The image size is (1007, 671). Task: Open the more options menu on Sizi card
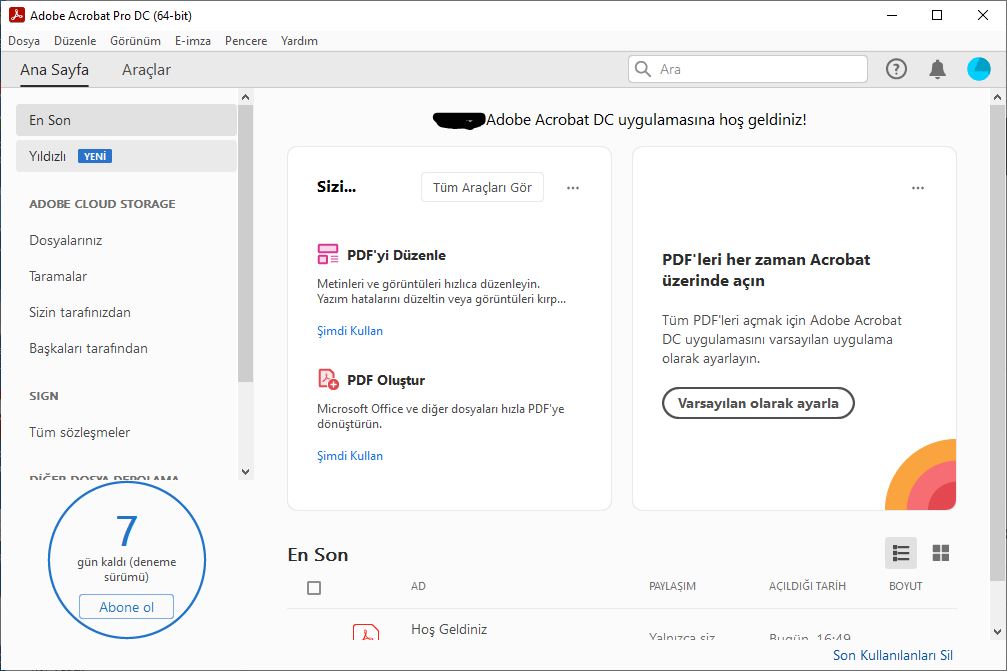point(573,187)
